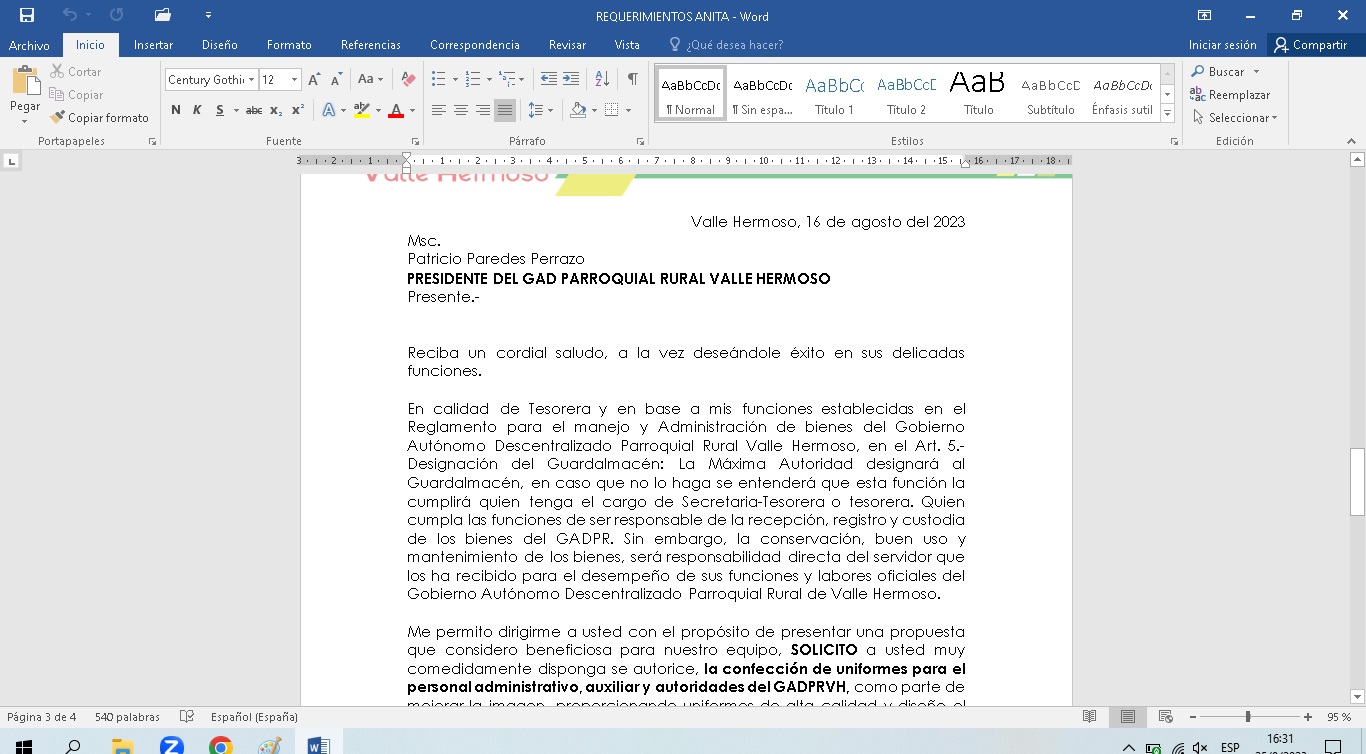Click the Copiar formato paintbrush icon
Viewport: 1366px width, 754px height.
(57, 118)
